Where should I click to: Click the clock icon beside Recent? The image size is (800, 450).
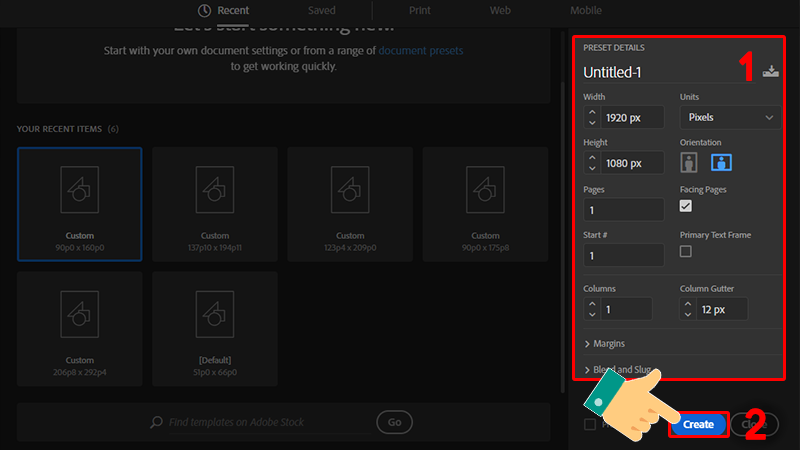pyautogui.click(x=204, y=10)
